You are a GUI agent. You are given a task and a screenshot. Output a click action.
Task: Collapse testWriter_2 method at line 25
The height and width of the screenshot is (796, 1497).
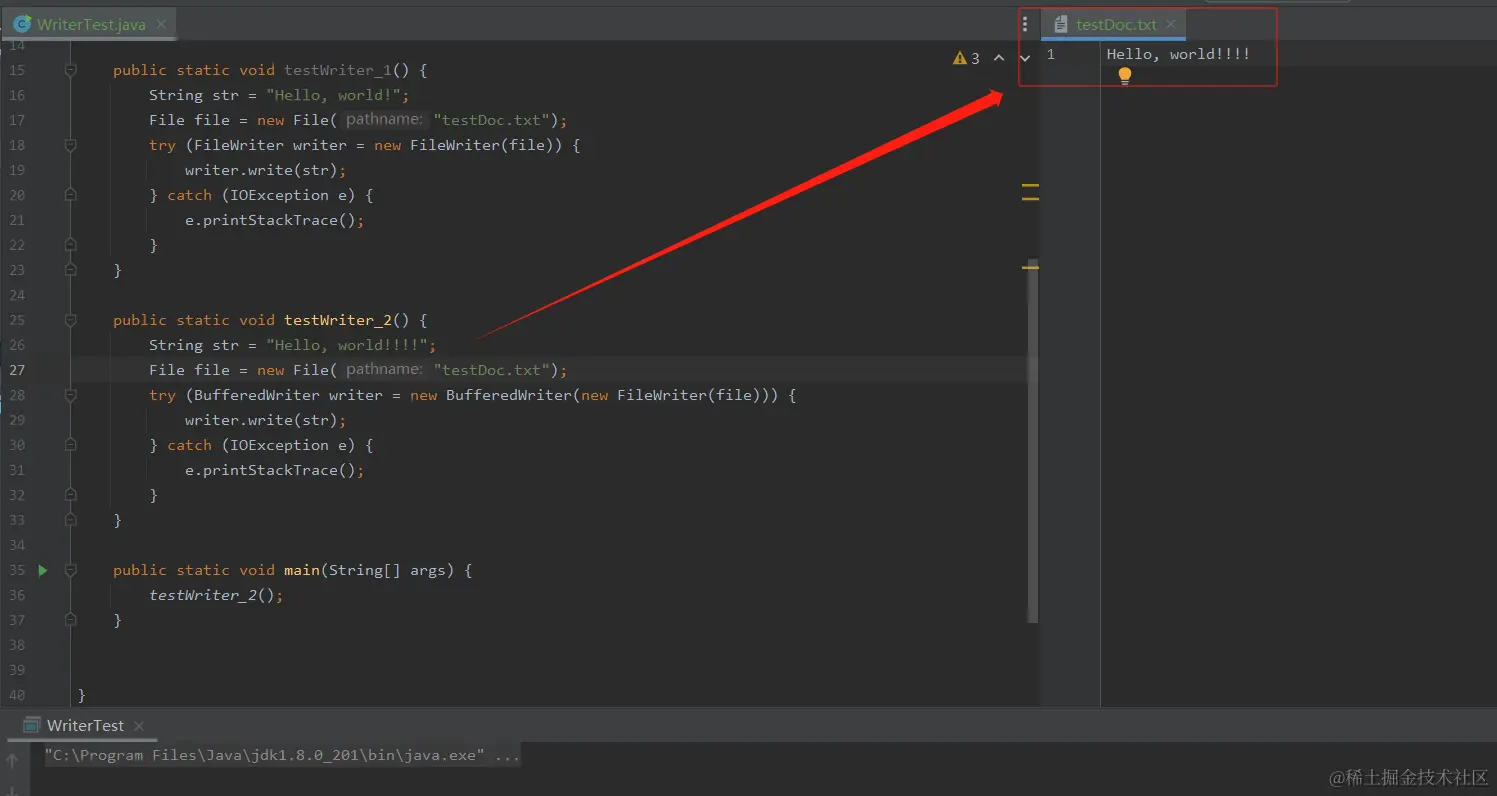70,320
